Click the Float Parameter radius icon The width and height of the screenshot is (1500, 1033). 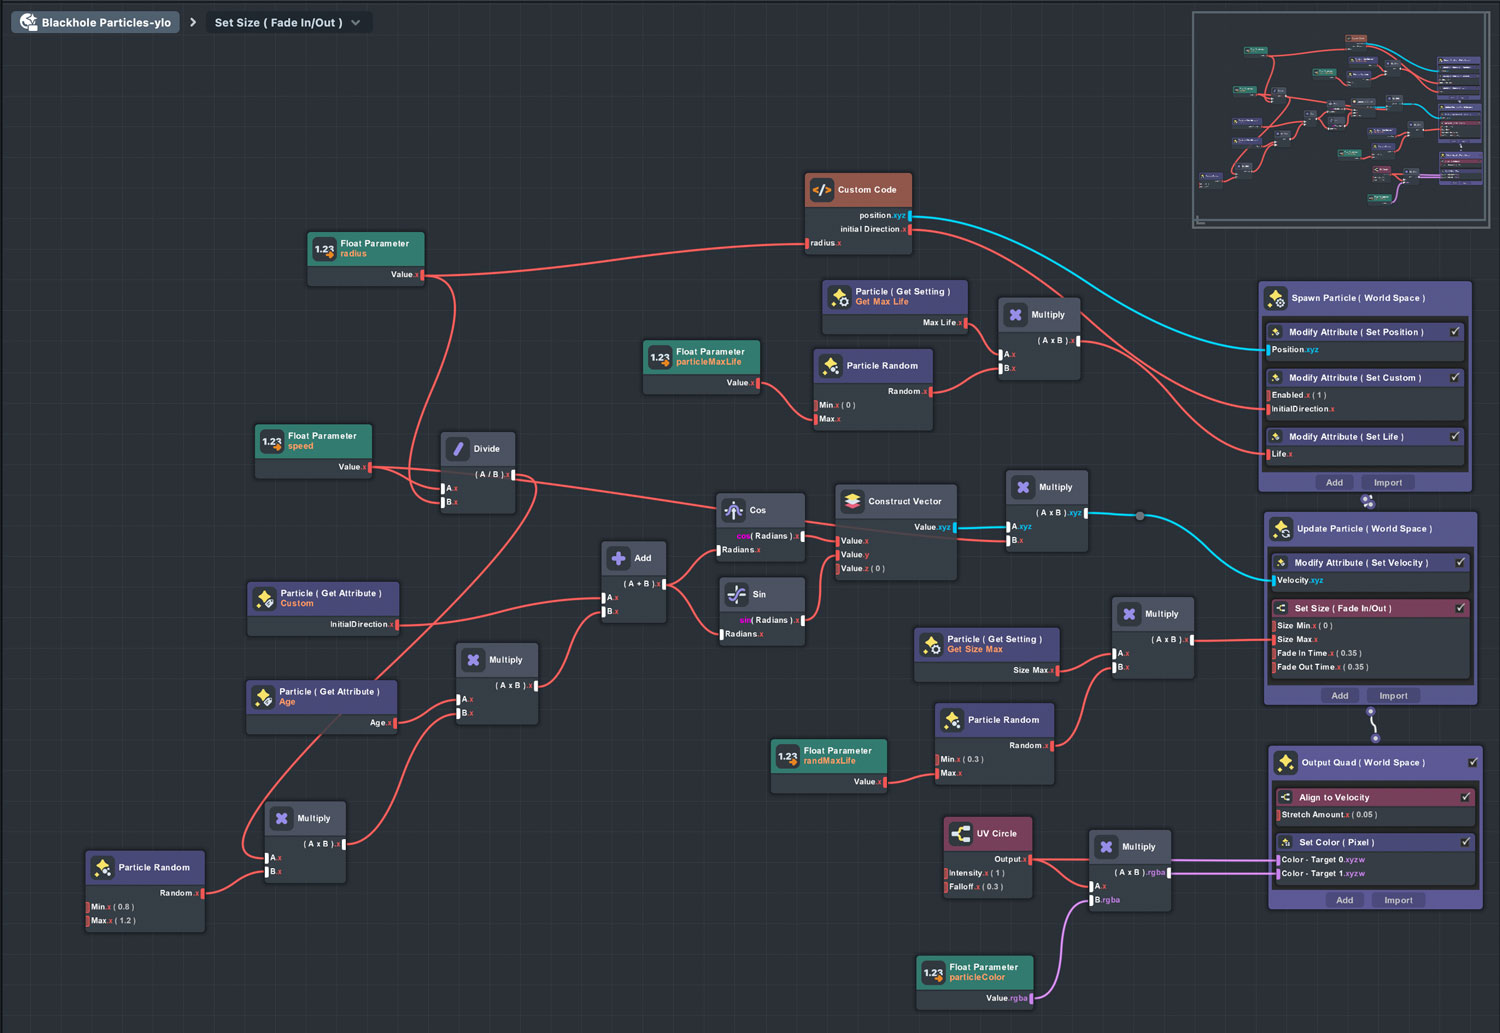pyautogui.click(x=325, y=249)
